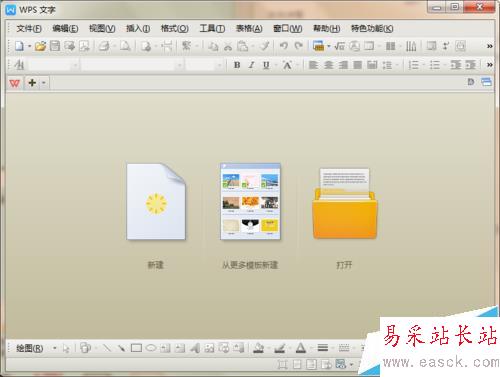The height and width of the screenshot is (377, 500).
Task: Open the 工具(T) menu
Action: pyautogui.click(x=212, y=29)
